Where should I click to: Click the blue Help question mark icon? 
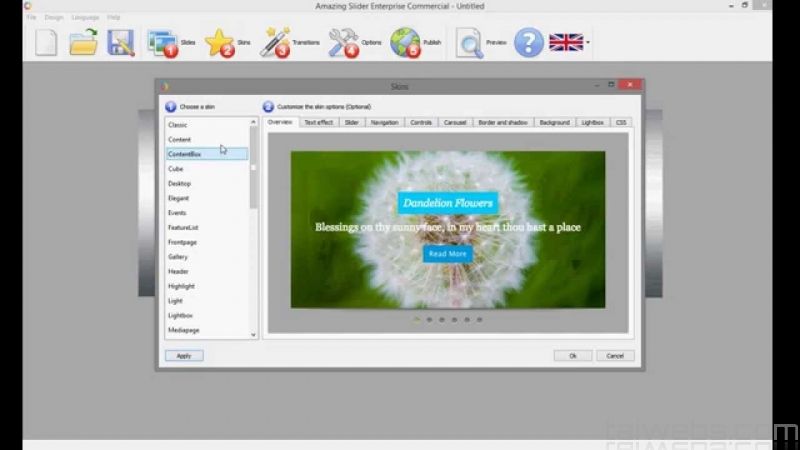(x=528, y=42)
